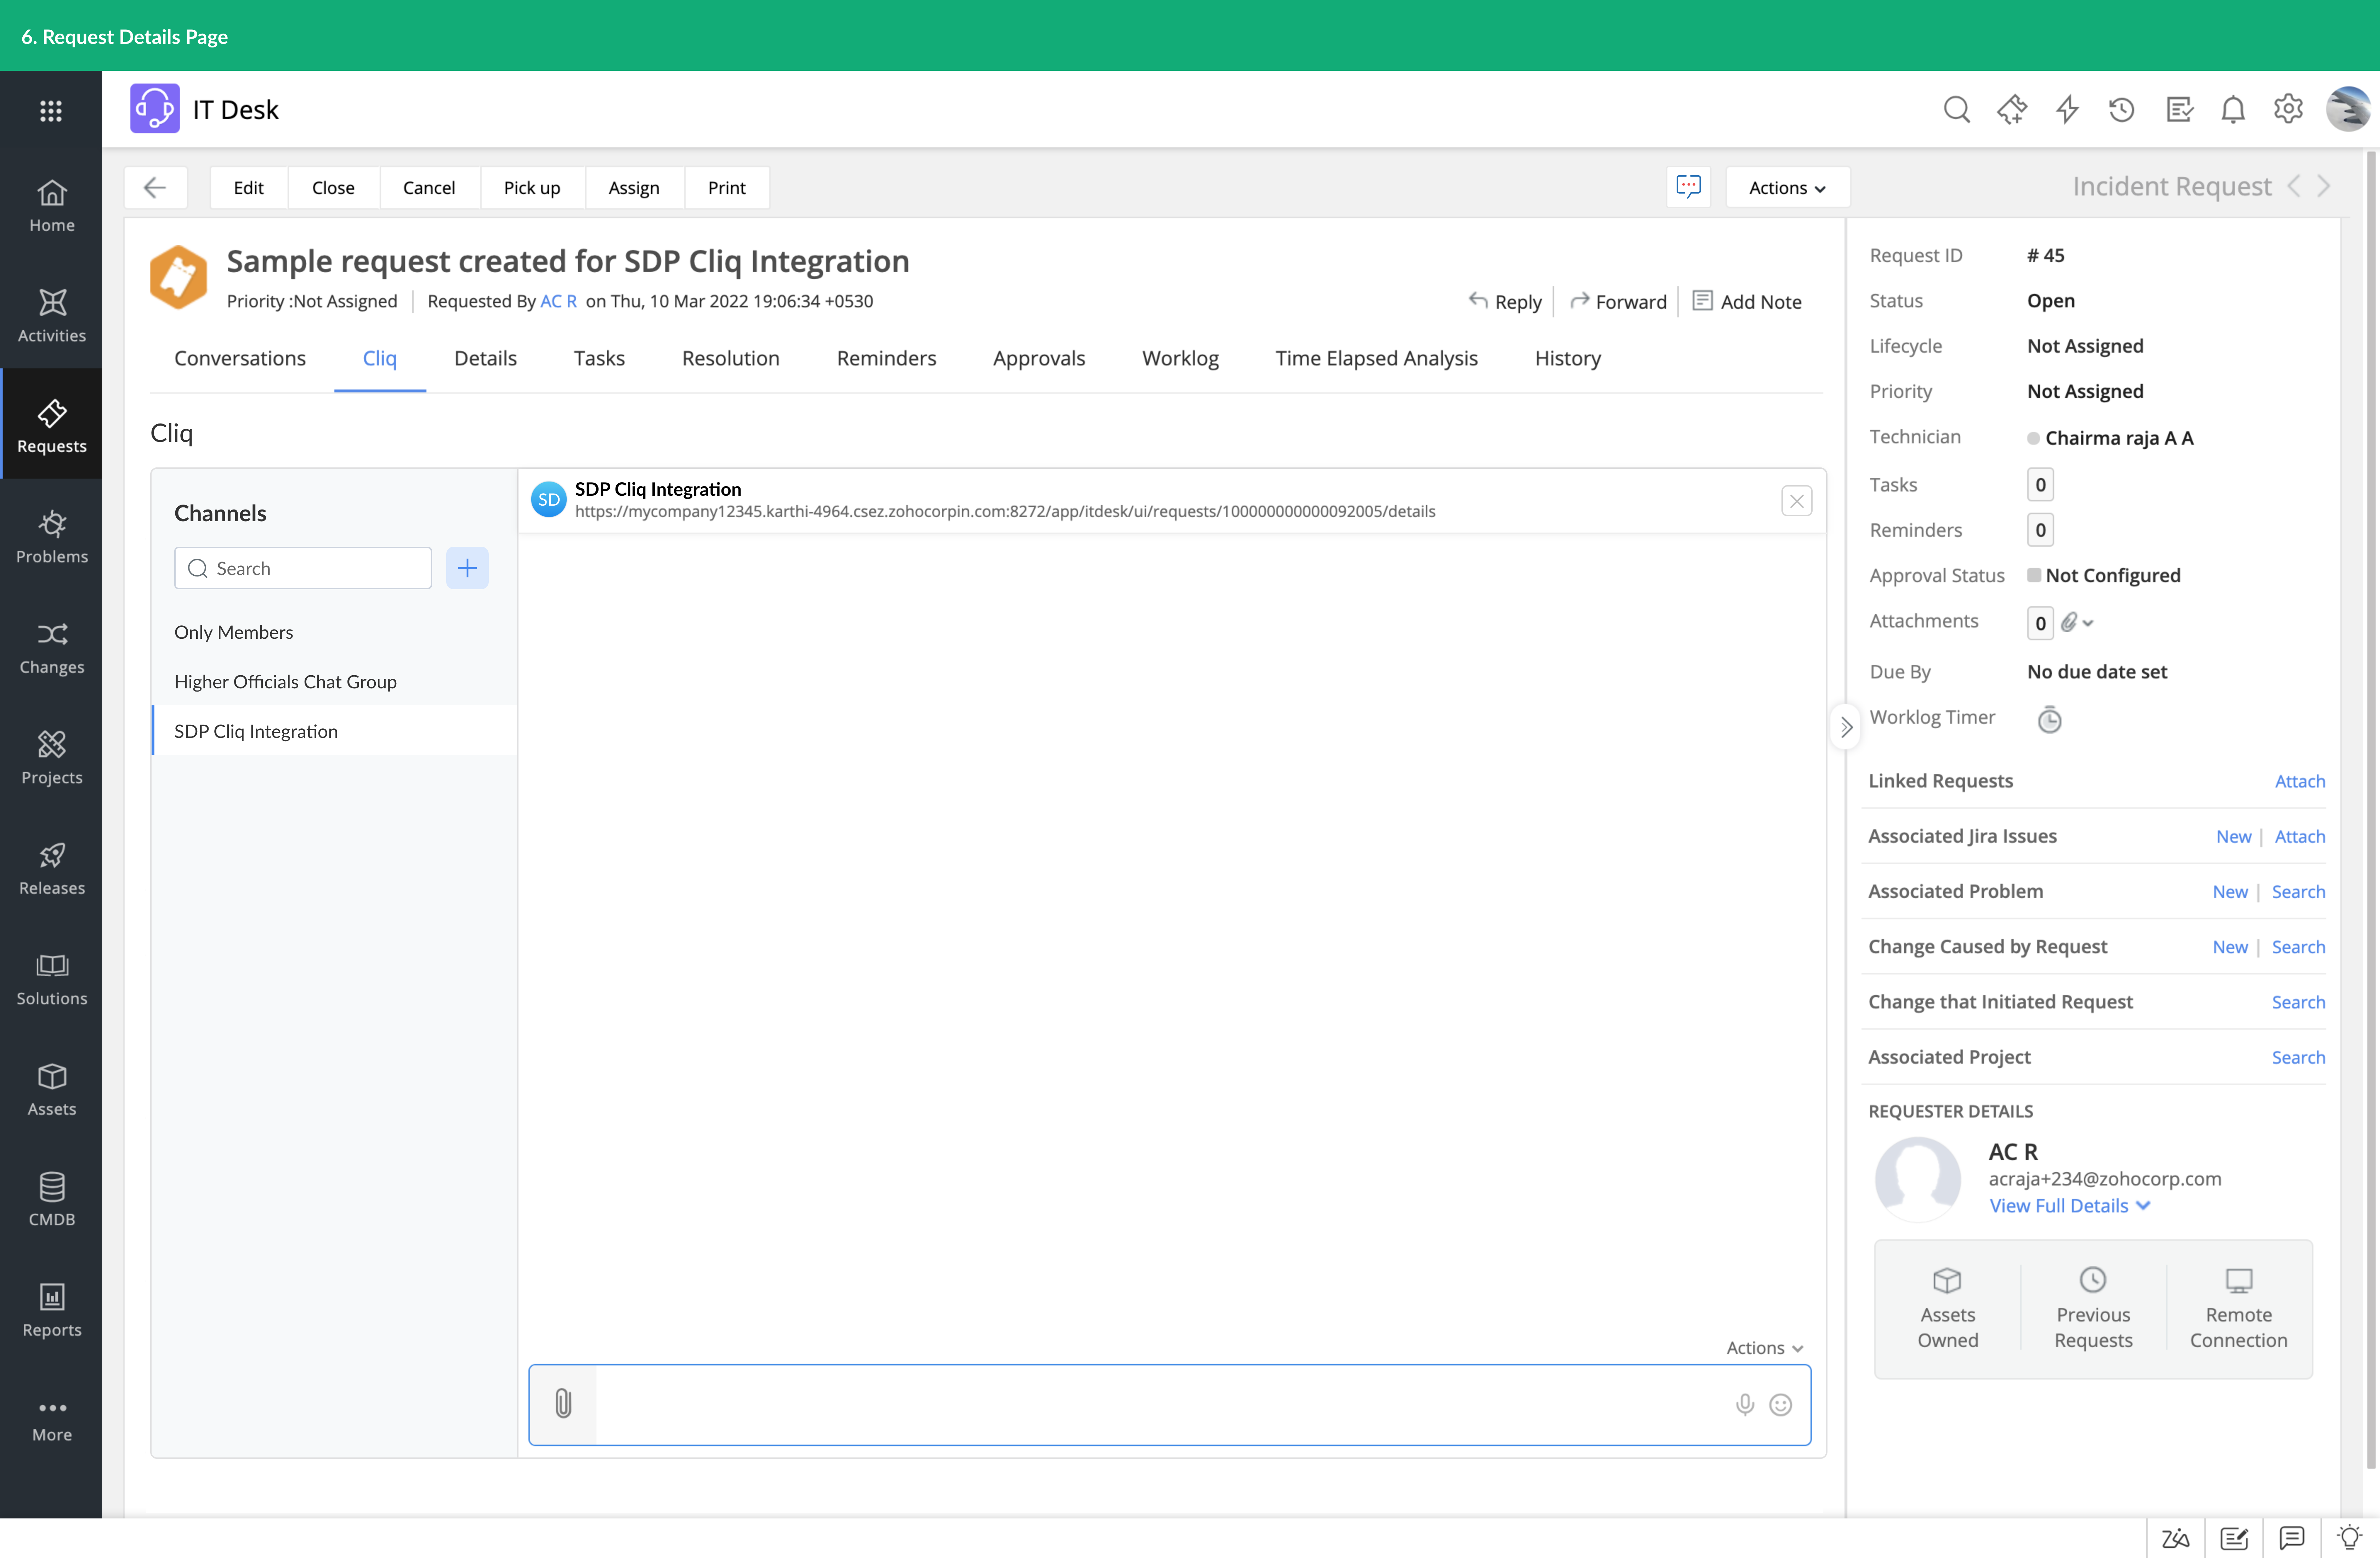Go to next request chevron
The image size is (2380, 1558).
pyautogui.click(x=2324, y=186)
